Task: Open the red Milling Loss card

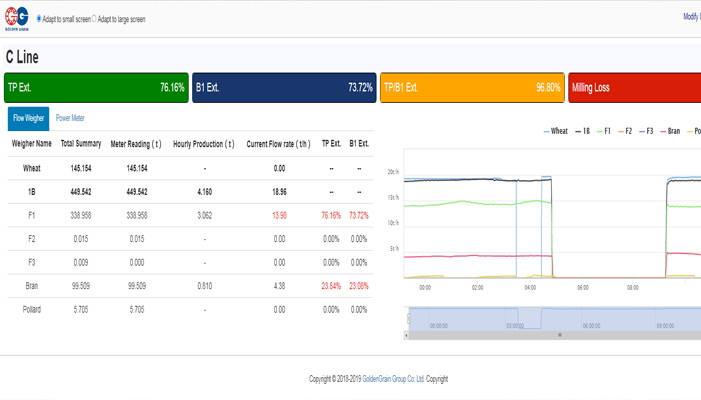Action: [x=635, y=88]
